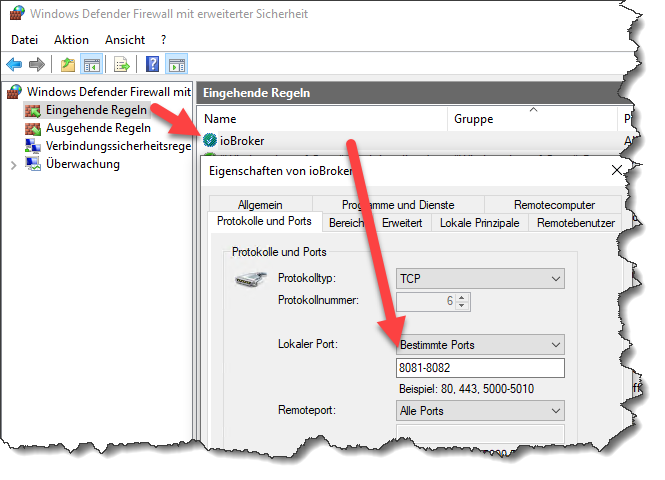Image resolution: width=665 pixels, height=480 pixels.
Task: Open the Protokolltyp TCP dropdown
Action: pyautogui.click(x=480, y=279)
